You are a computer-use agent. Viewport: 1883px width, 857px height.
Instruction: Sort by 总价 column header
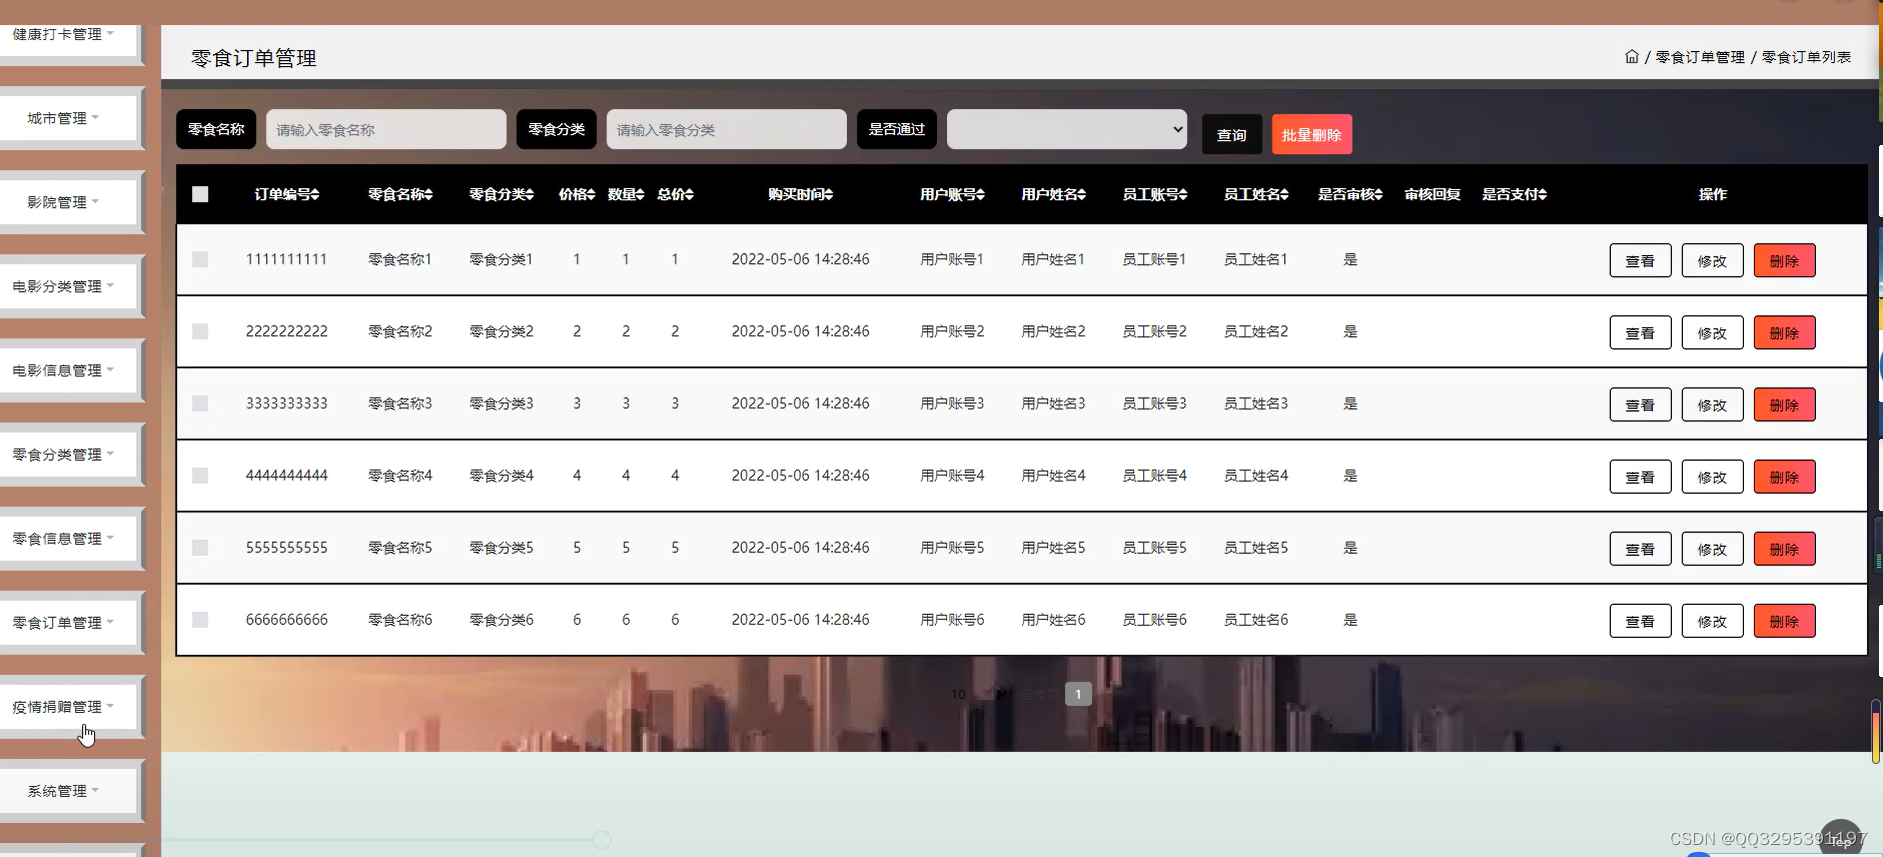pyautogui.click(x=675, y=194)
